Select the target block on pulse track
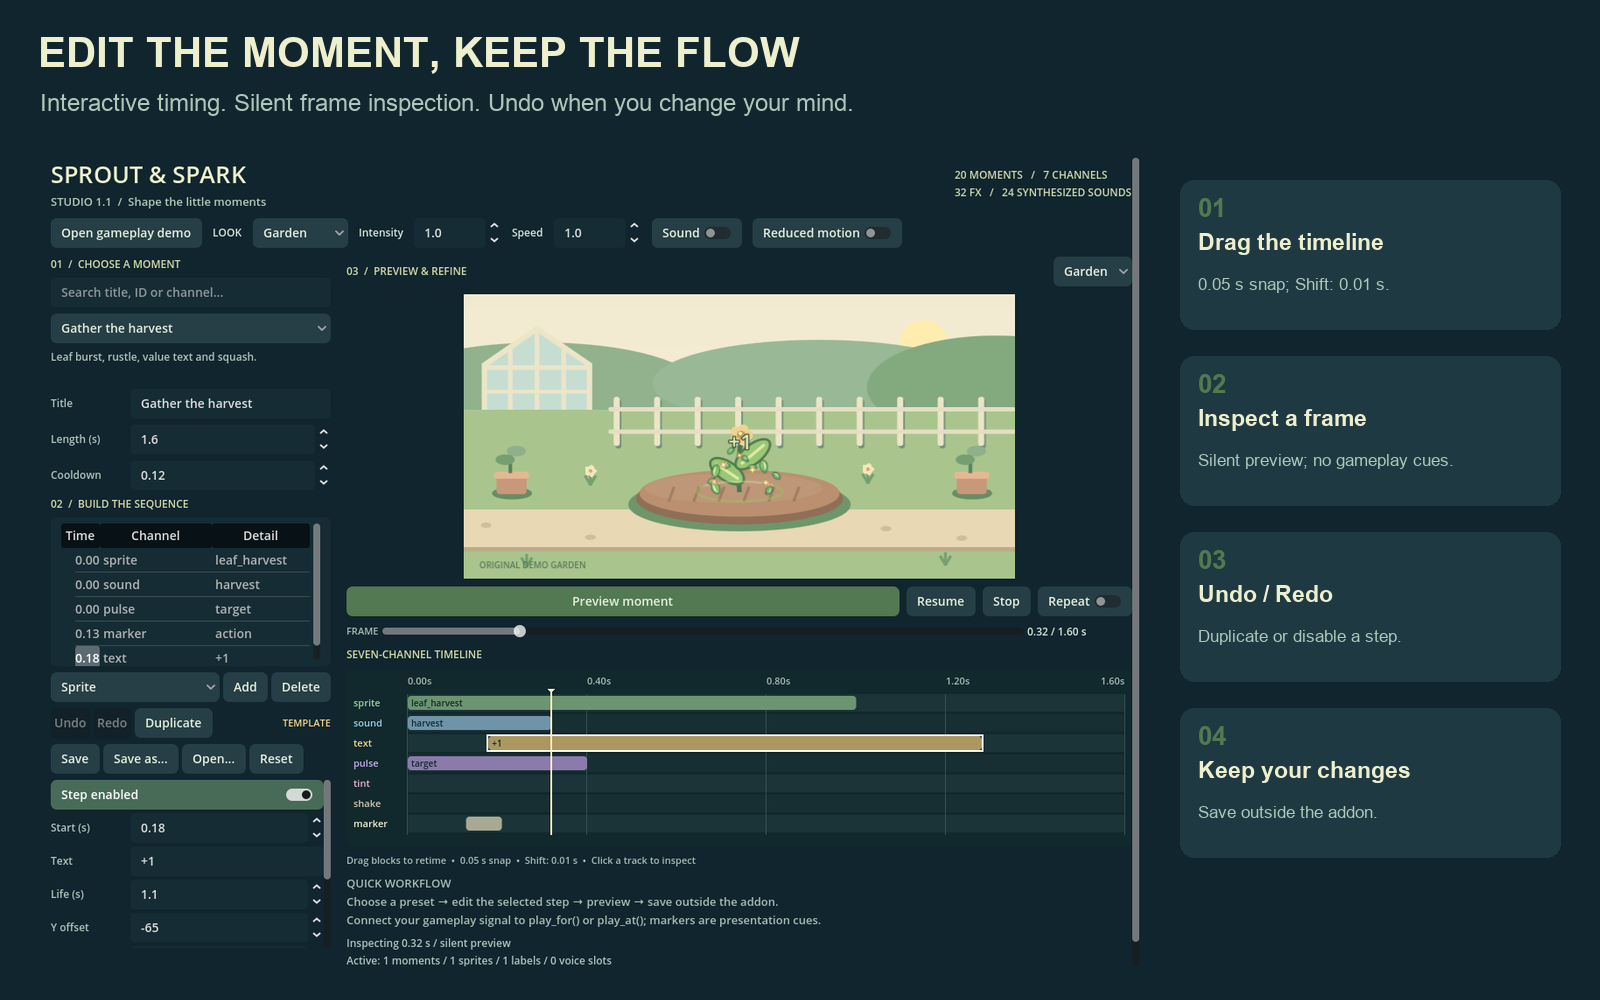 click(x=497, y=763)
